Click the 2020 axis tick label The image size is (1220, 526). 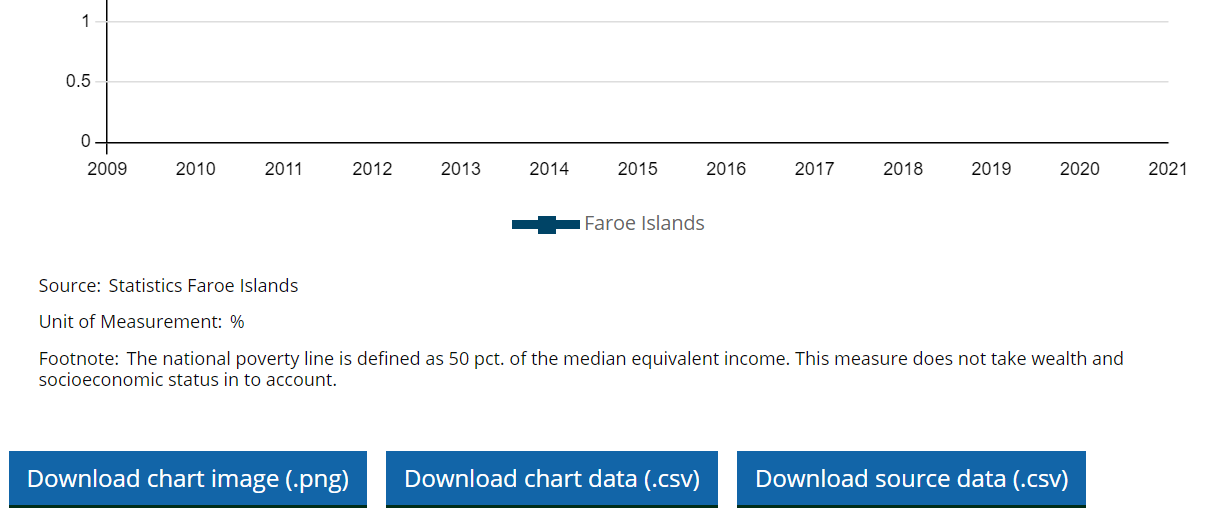click(x=1080, y=169)
